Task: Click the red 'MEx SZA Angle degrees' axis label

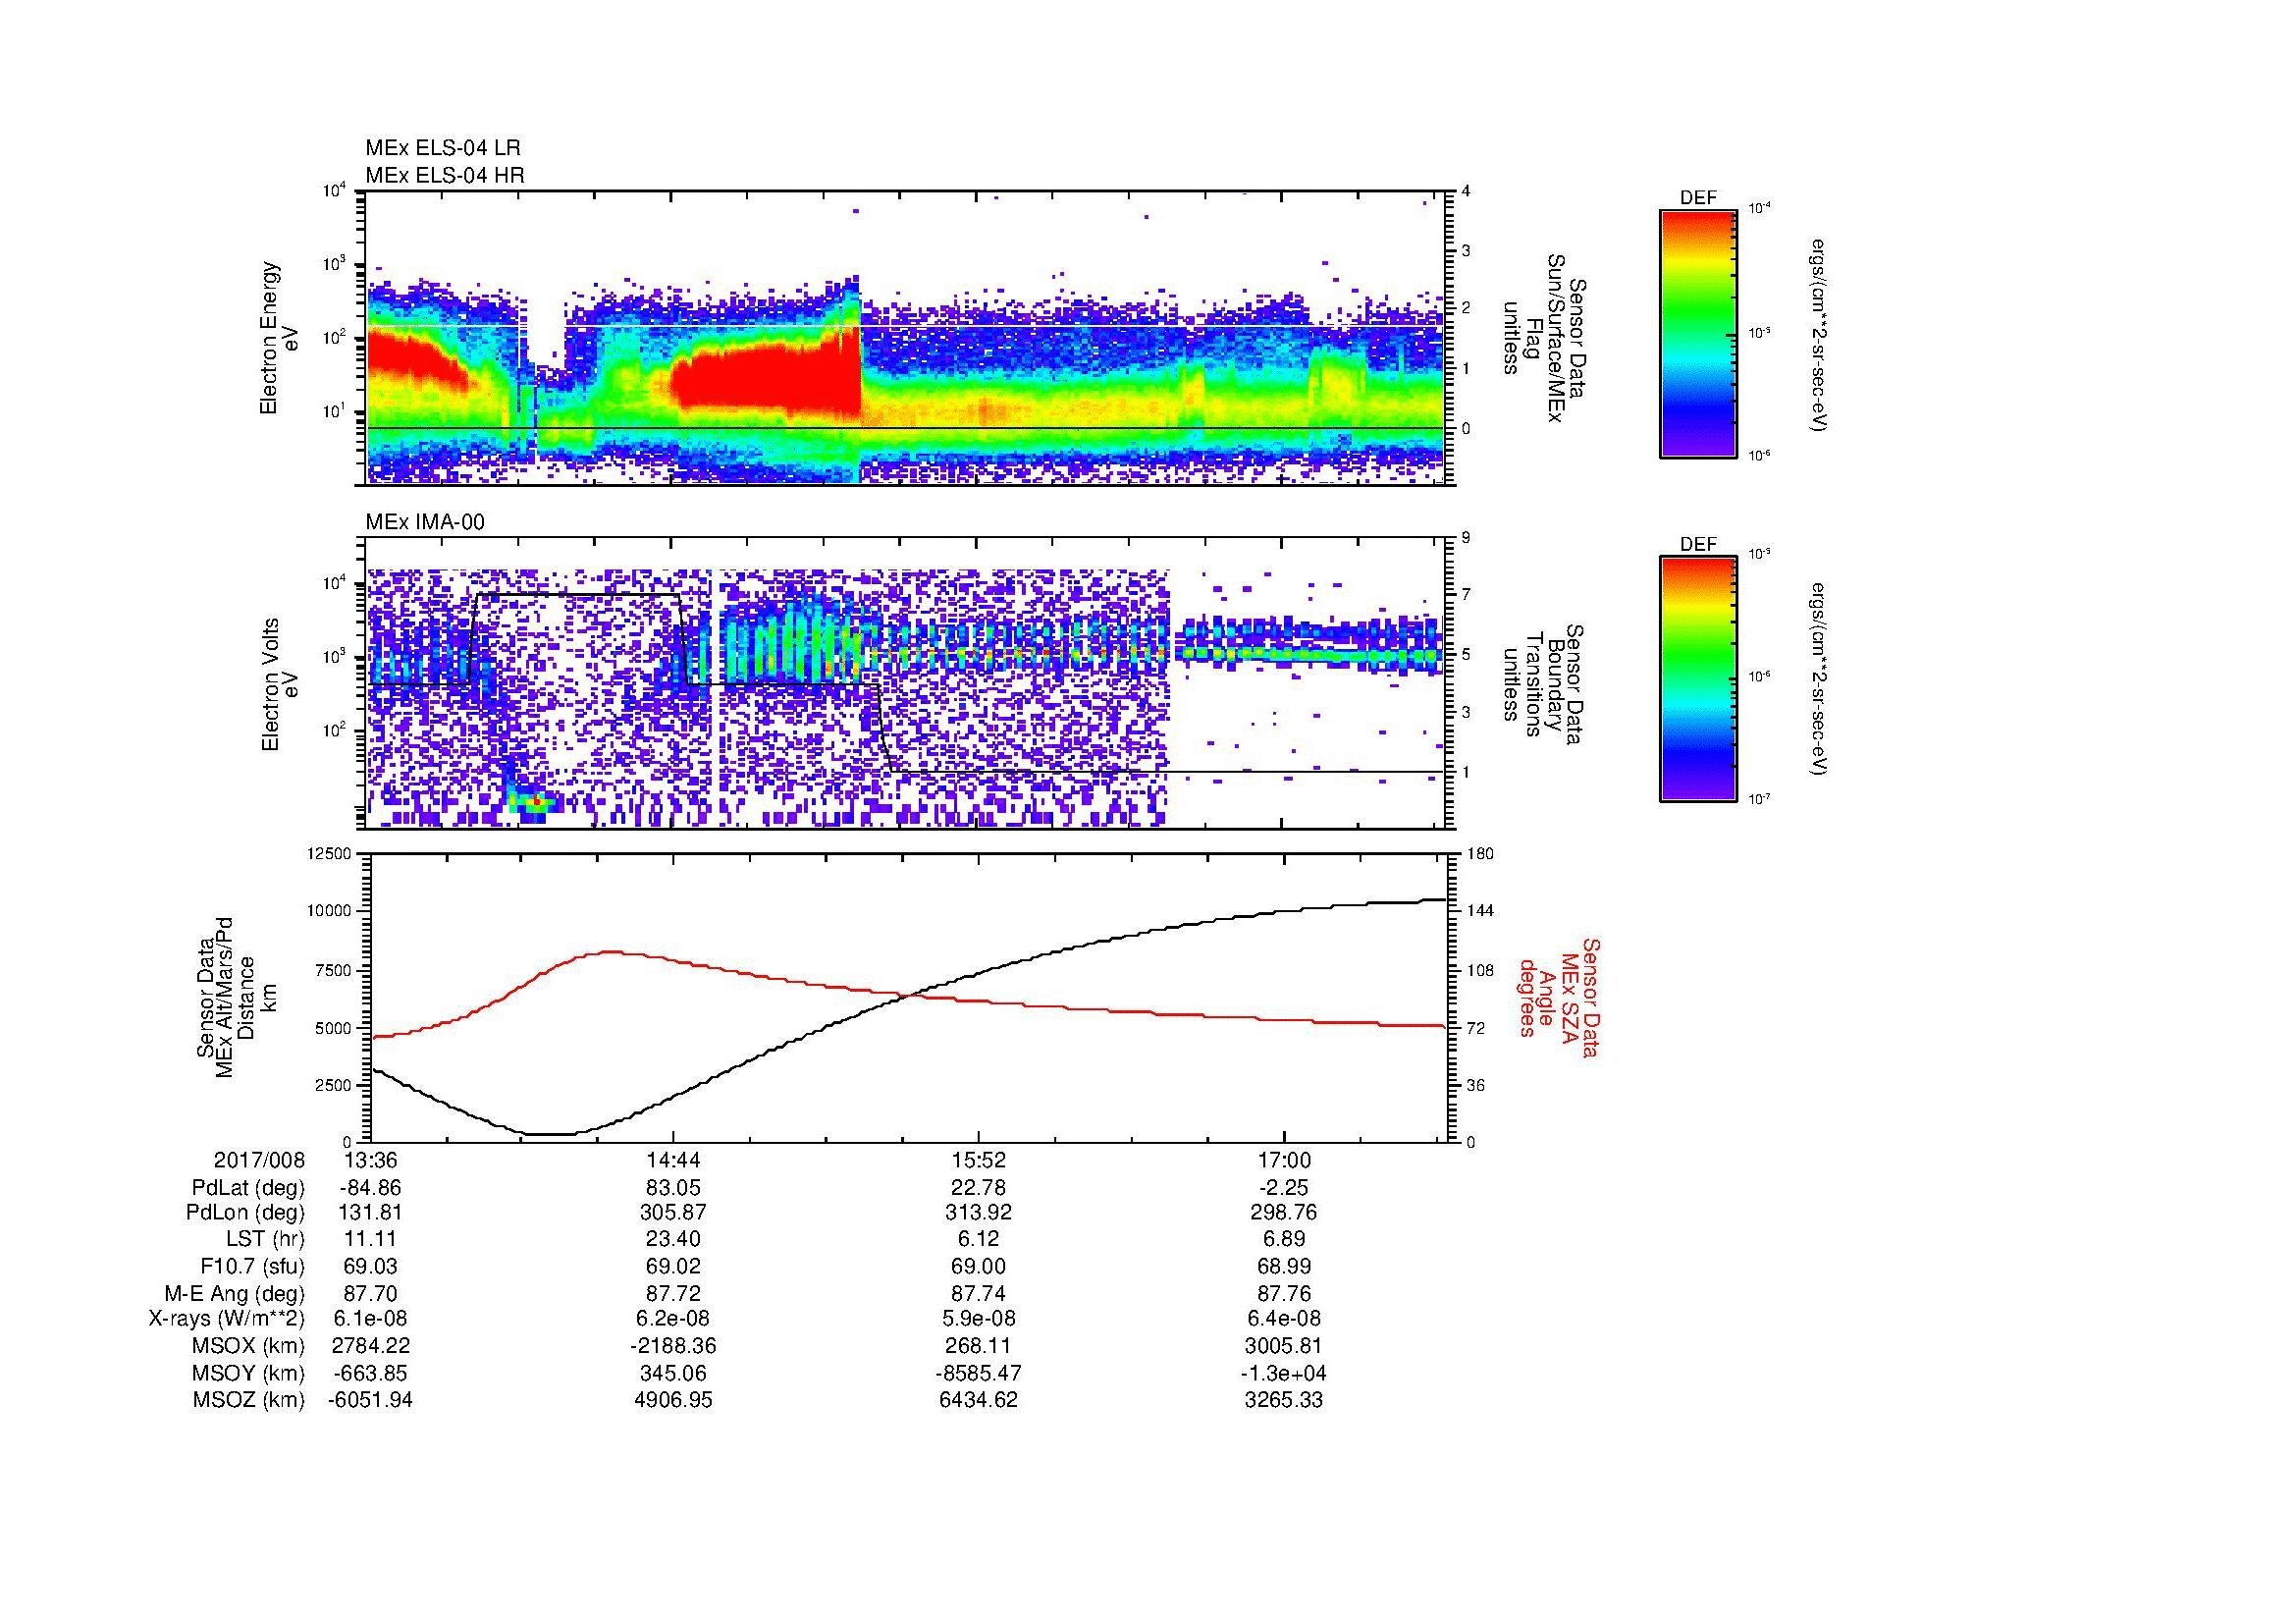Action: 1559,997
